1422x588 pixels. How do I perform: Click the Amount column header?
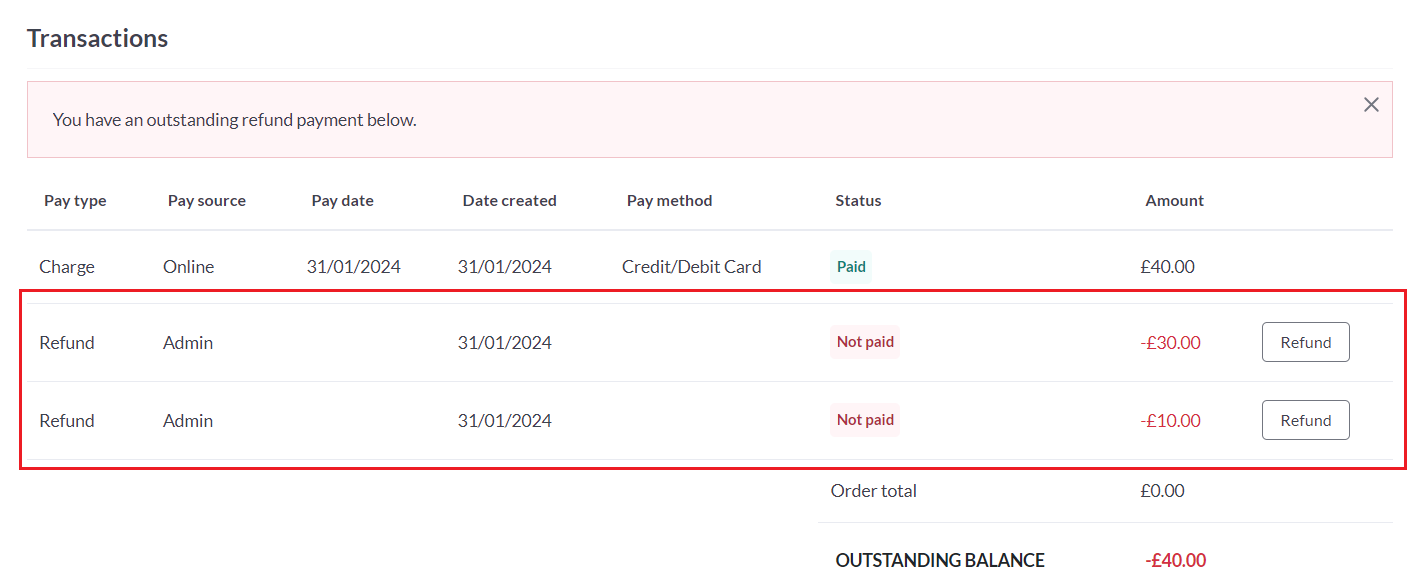tap(1174, 200)
